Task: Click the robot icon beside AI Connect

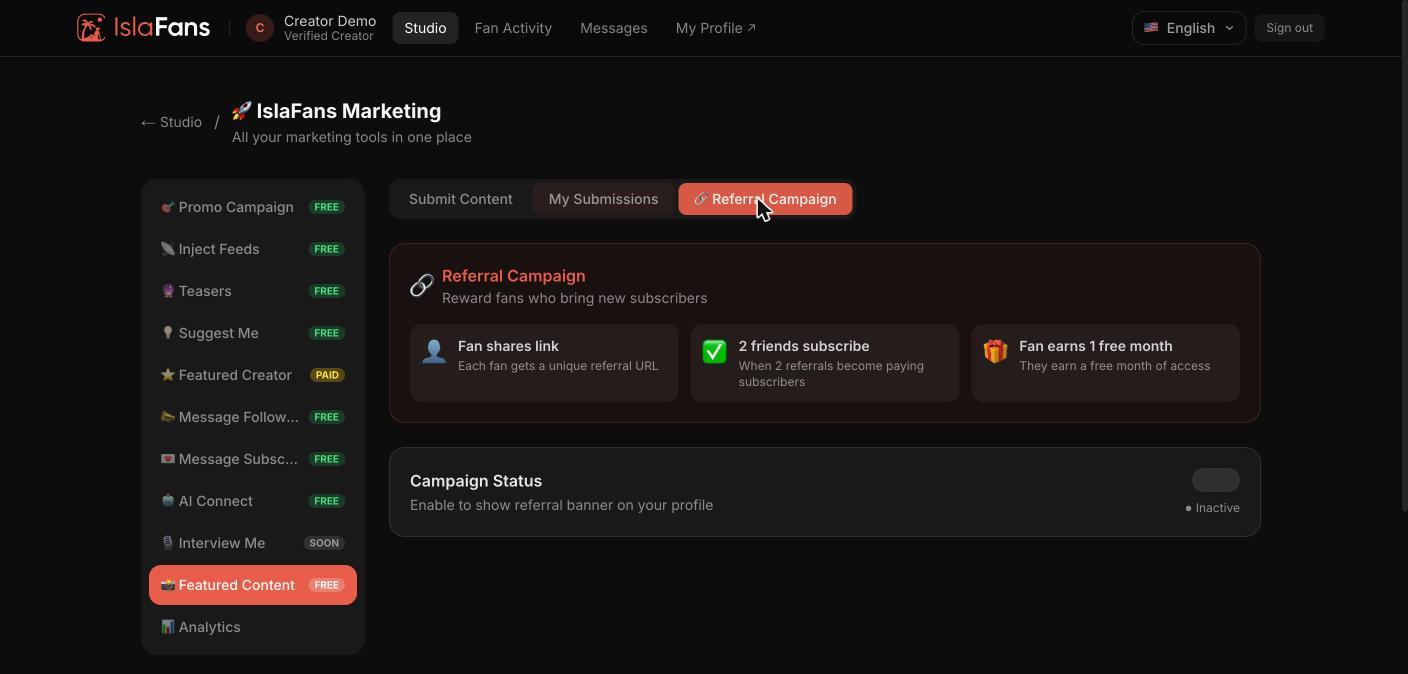Action: (x=167, y=501)
